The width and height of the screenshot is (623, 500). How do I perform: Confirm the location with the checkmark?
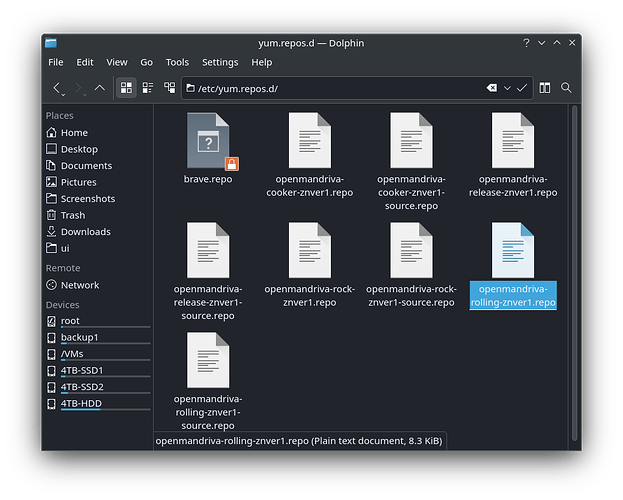click(522, 88)
